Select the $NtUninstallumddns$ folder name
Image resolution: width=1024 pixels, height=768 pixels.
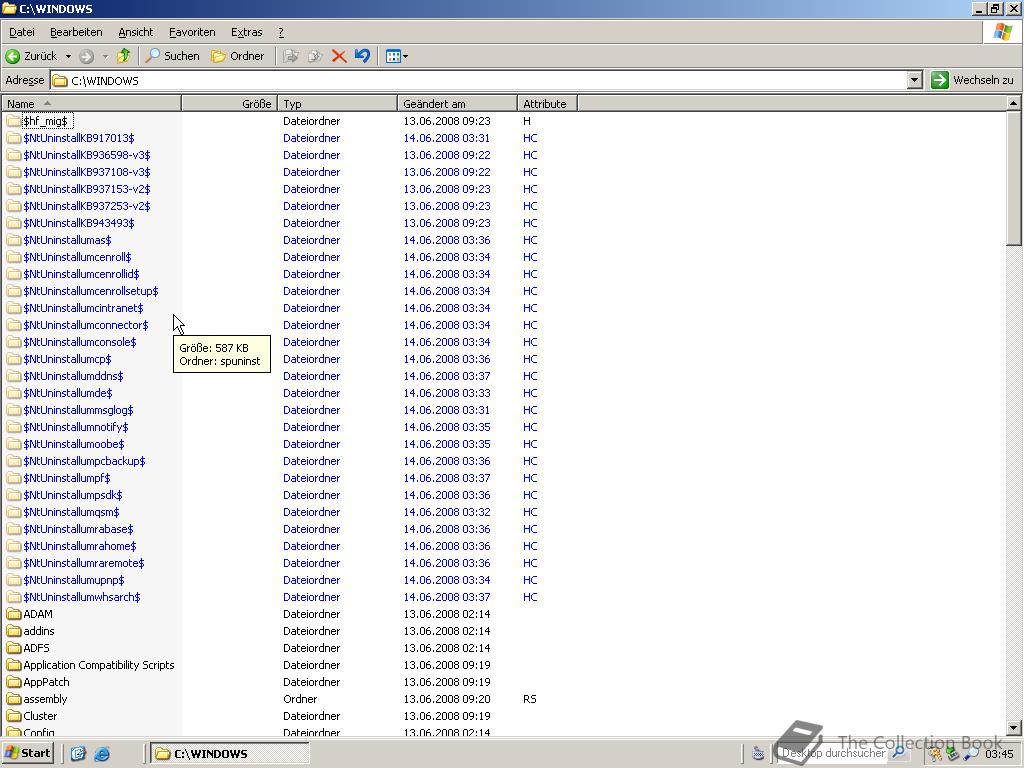coord(73,376)
